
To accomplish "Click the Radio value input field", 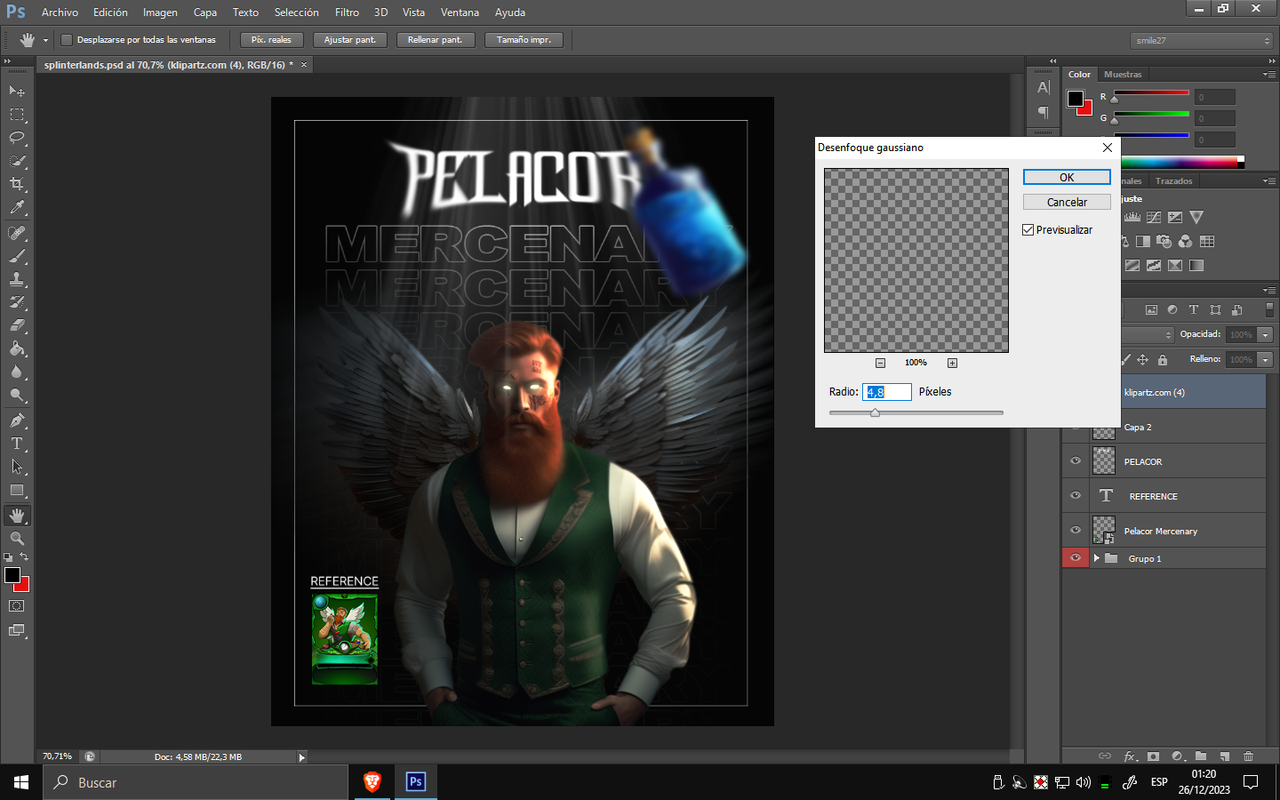I will pyautogui.click(x=887, y=392).
